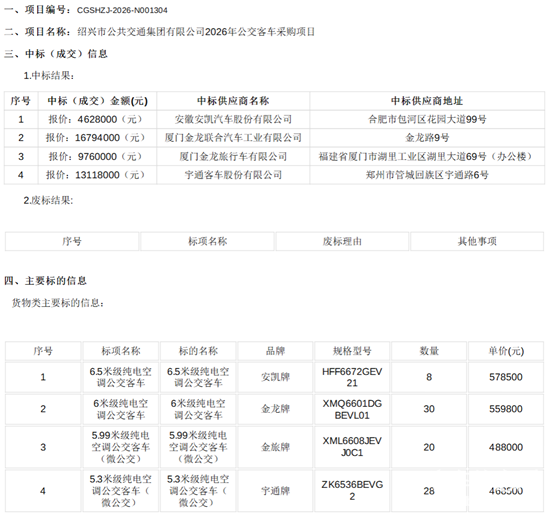Select address 郑州市管城回族区宇通路6号

[427, 175]
